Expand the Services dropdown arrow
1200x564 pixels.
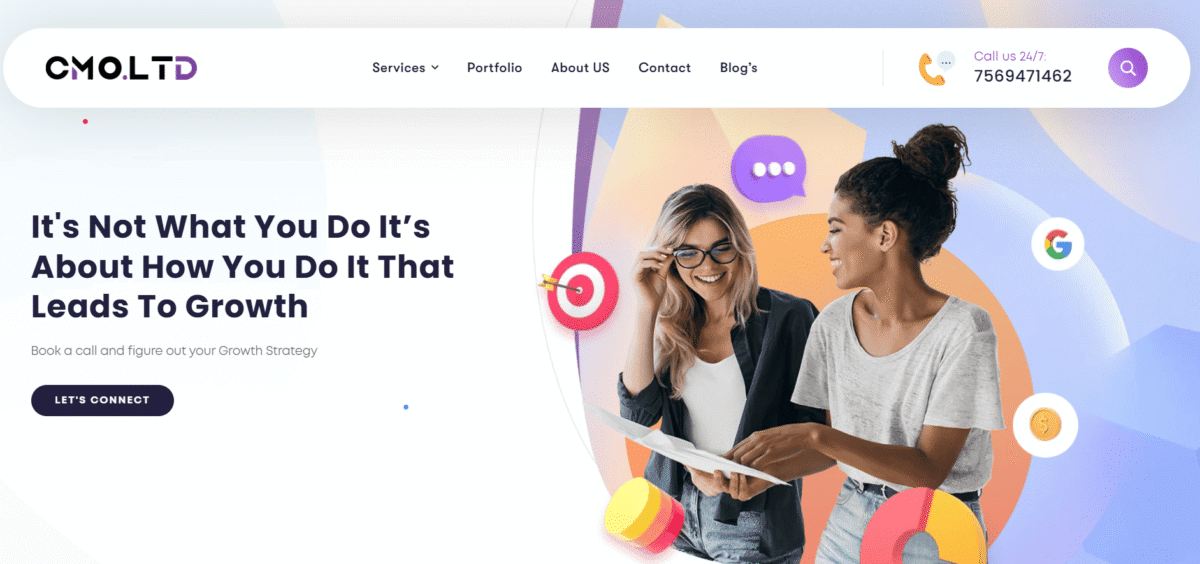435,68
